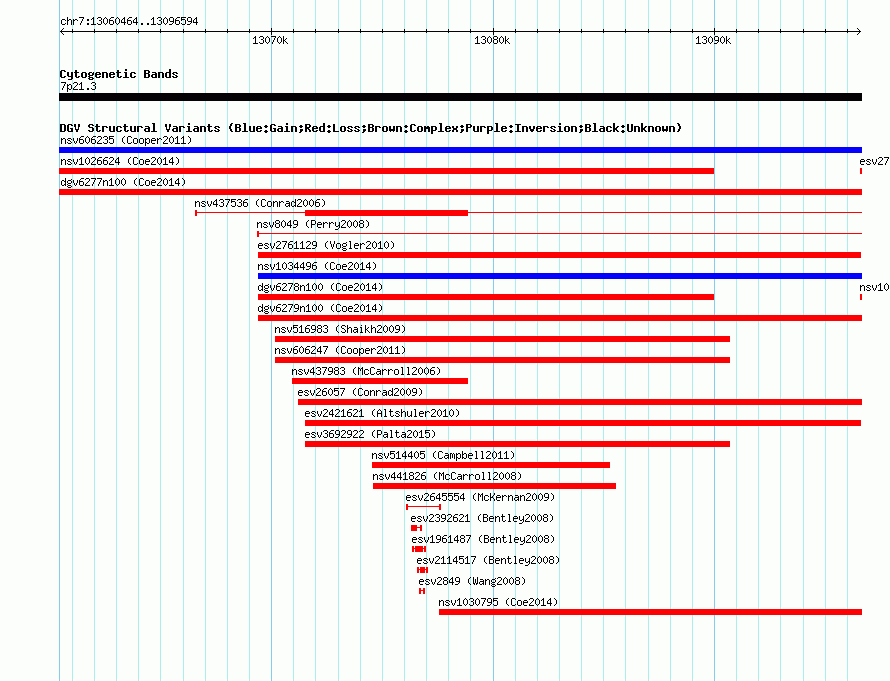Click the nsv606235 (Cooper2011) variant label
Image resolution: width=890 pixels, height=681 pixels.
pos(126,140)
